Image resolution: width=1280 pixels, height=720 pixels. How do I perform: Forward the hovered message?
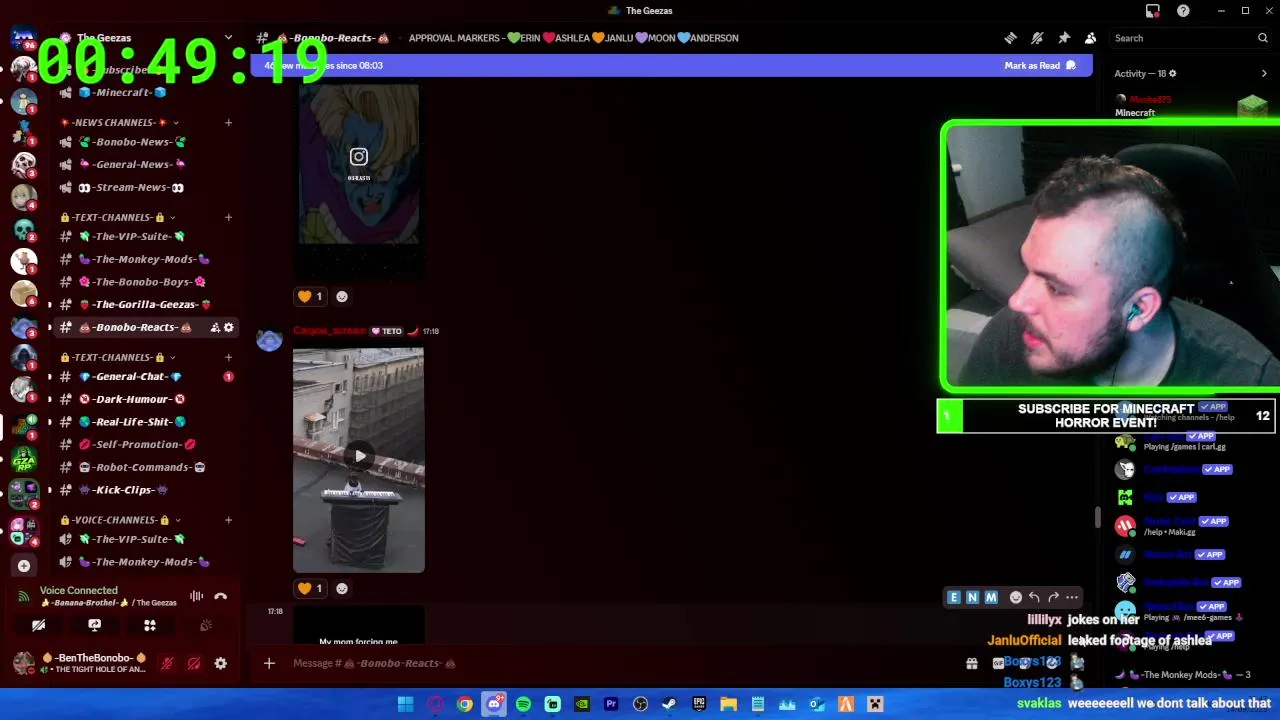[1053, 597]
